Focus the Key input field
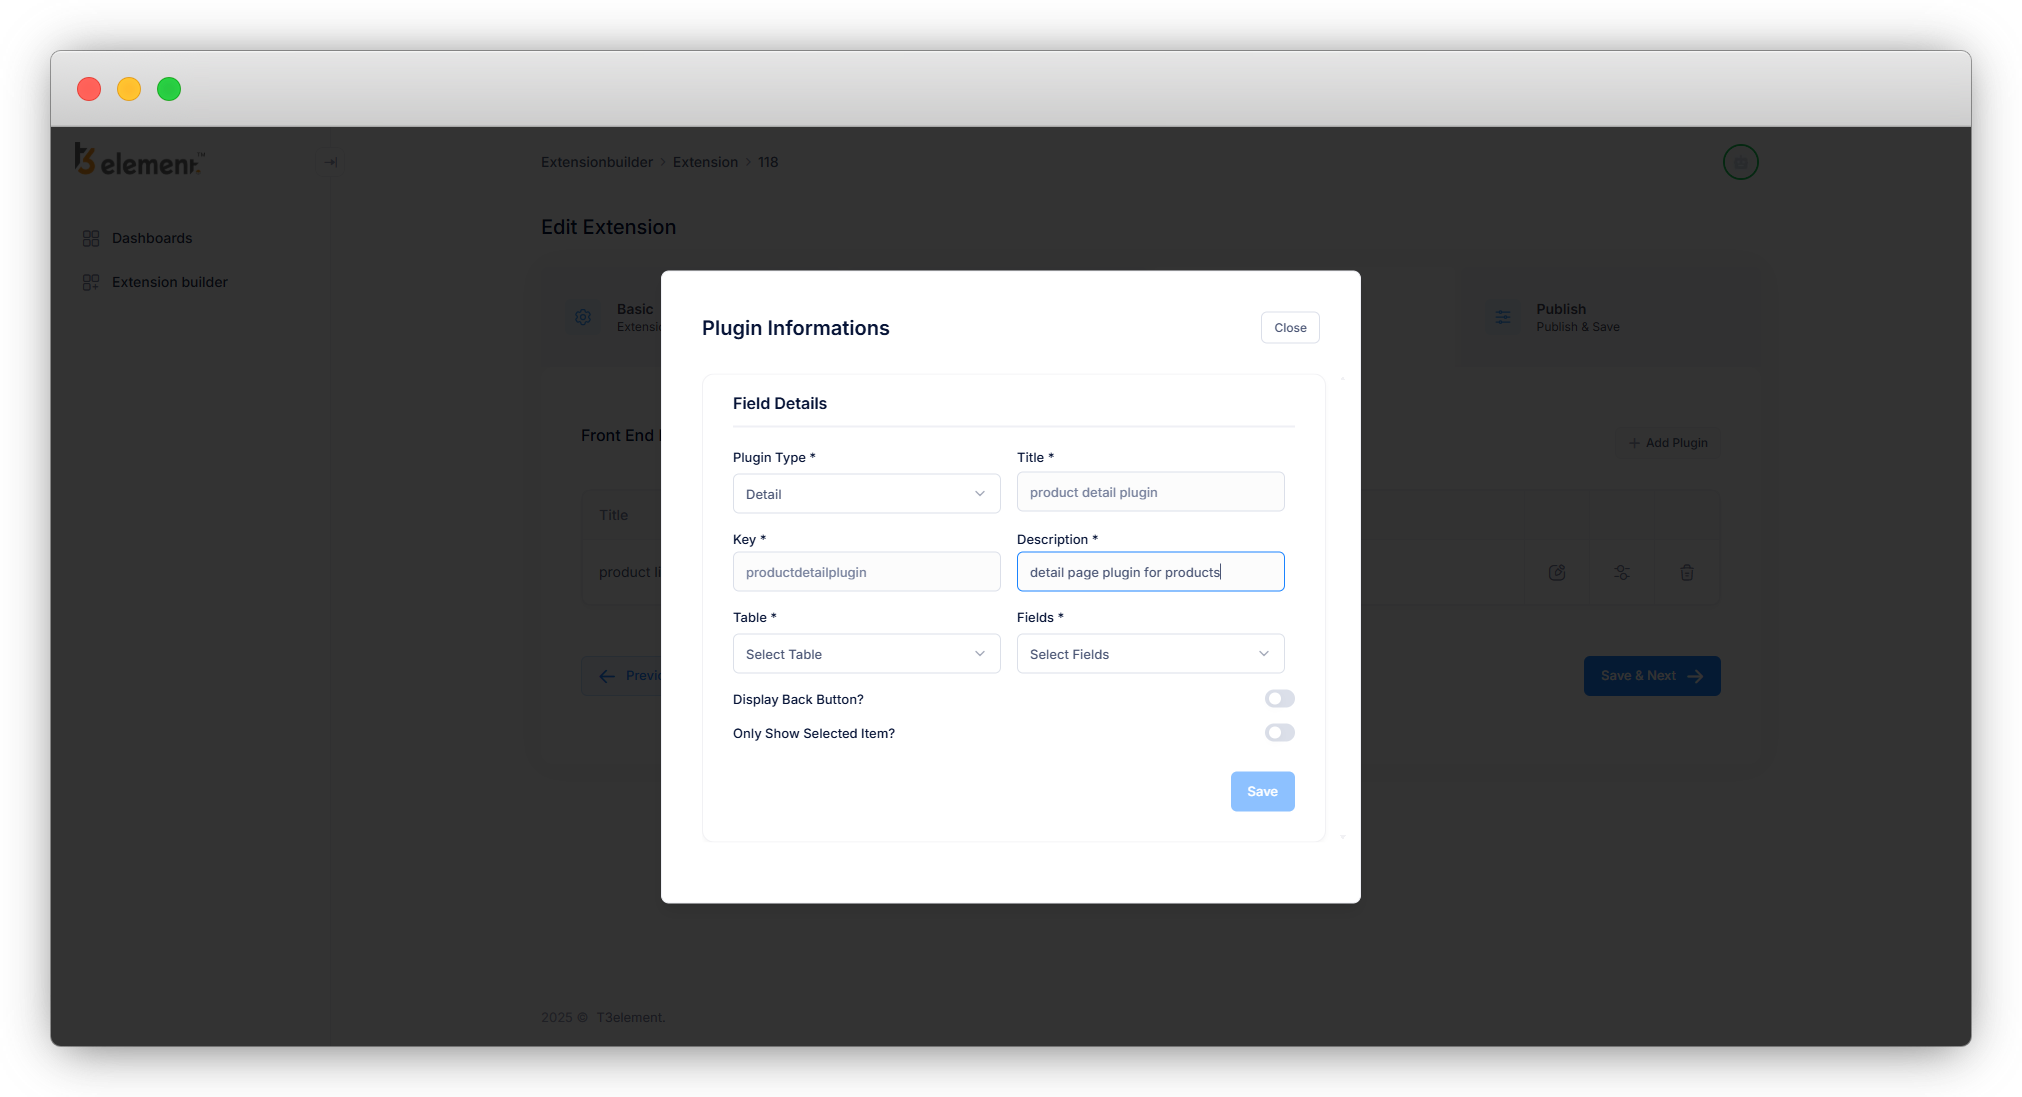This screenshot has width=2022, height=1097. tap(866, 572)
